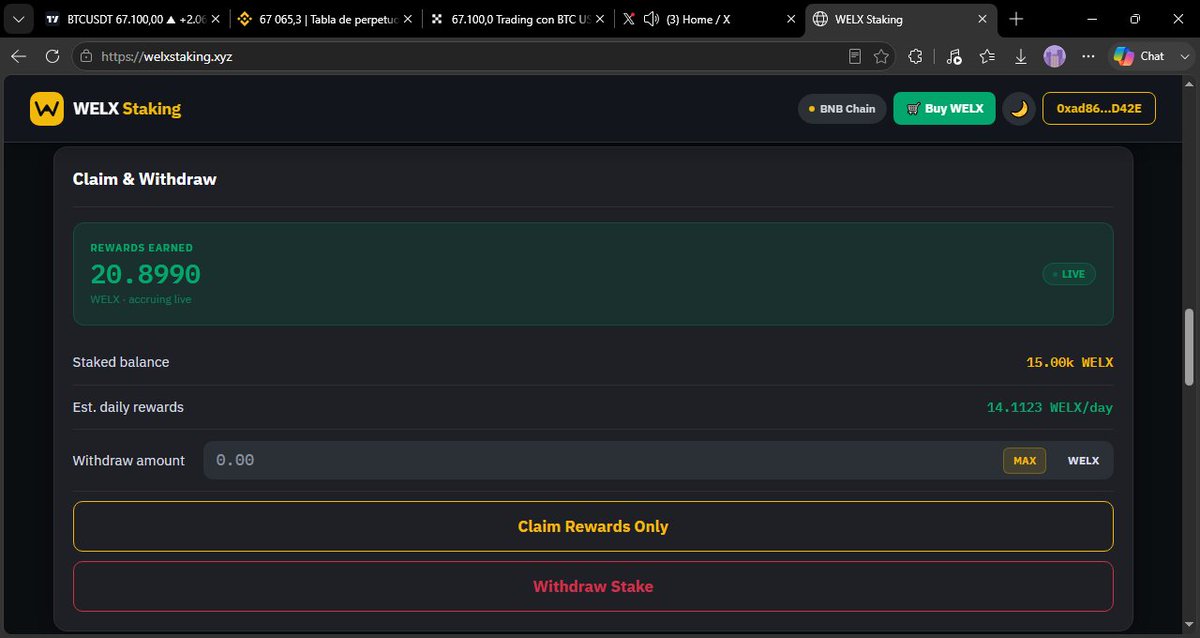1200x638 pixels.
Task: Click the LIVE status badge
Action: [x=1069, y=274]
